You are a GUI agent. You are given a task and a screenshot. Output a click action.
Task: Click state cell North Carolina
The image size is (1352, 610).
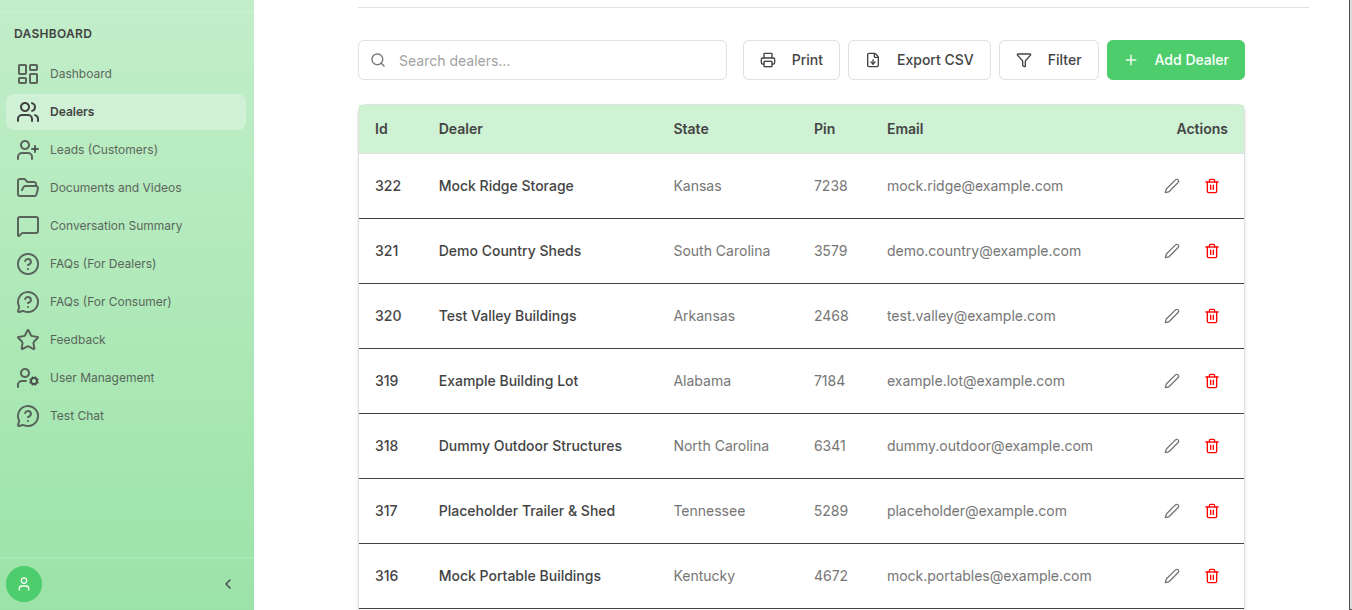721,446
